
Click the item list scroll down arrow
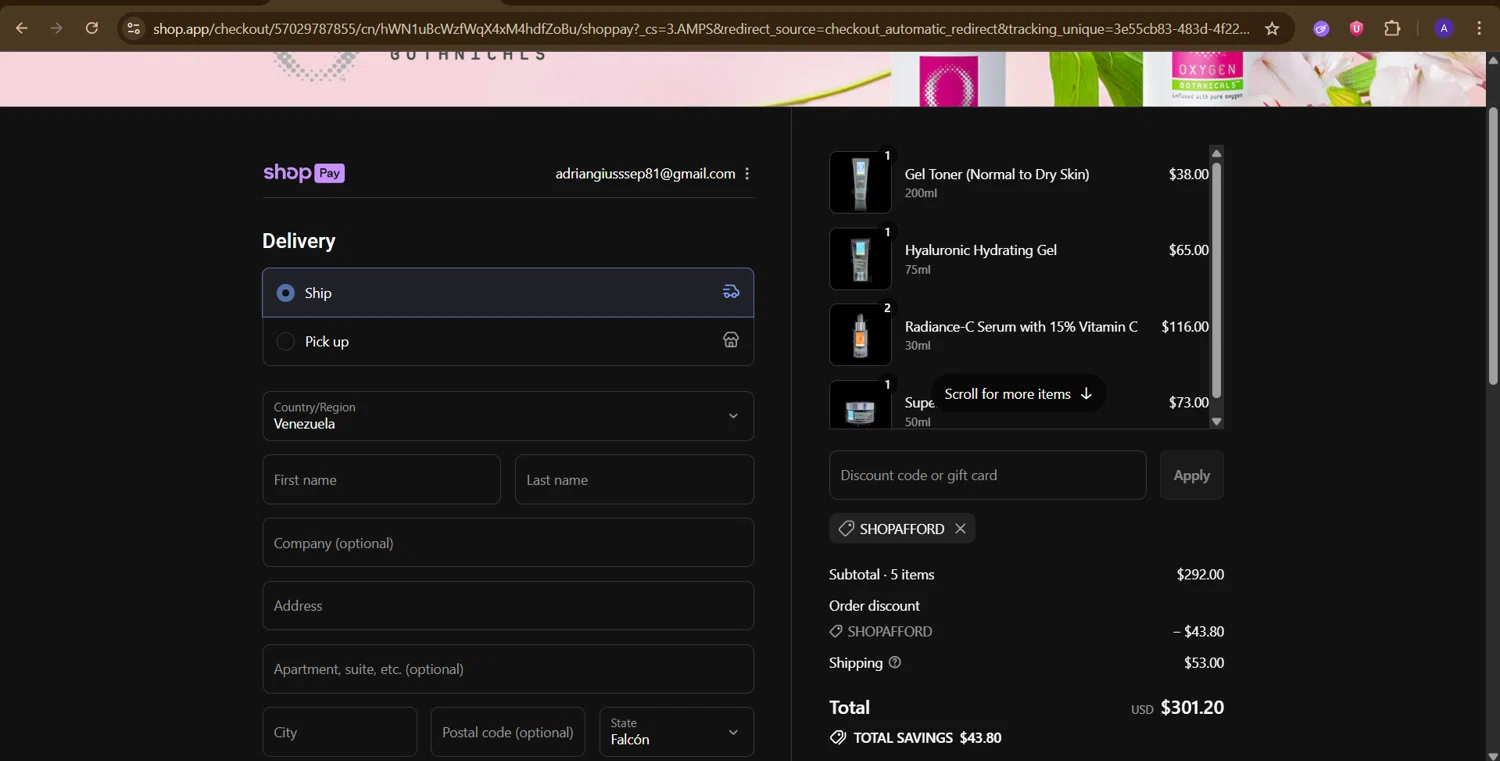1216,422
